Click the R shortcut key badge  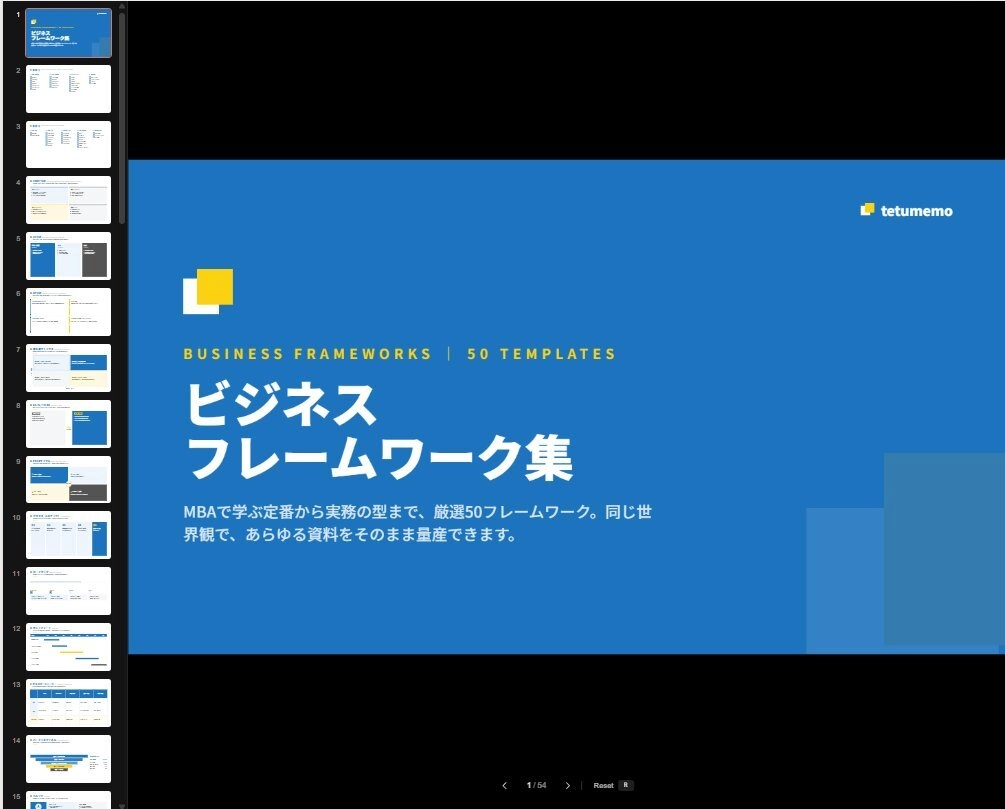[626, 785]
